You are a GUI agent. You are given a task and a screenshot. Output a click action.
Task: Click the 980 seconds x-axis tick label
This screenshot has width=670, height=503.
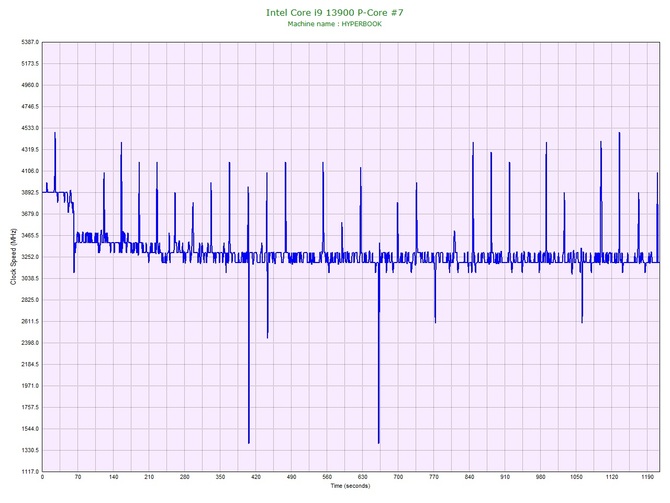click(541, 477)
